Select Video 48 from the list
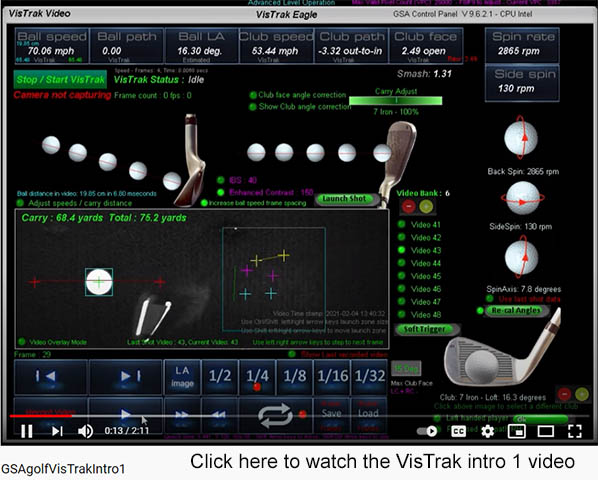The height and width of the screenshot is (480, 598). coord(419,315)
